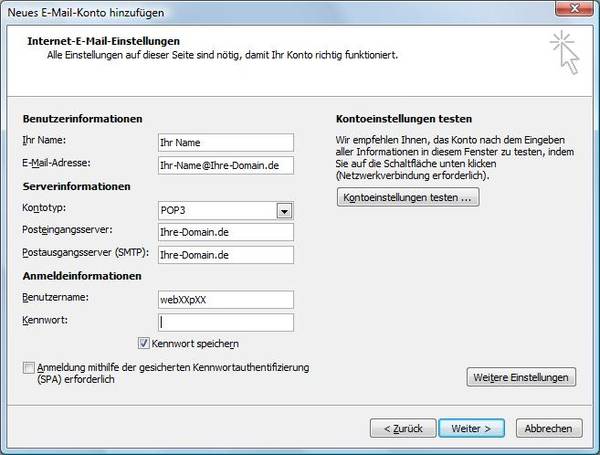Click the Postausgangsserver (SMTP) field
Image resolution: width=600 pixels, height=455 pixels.
[225, 255]
